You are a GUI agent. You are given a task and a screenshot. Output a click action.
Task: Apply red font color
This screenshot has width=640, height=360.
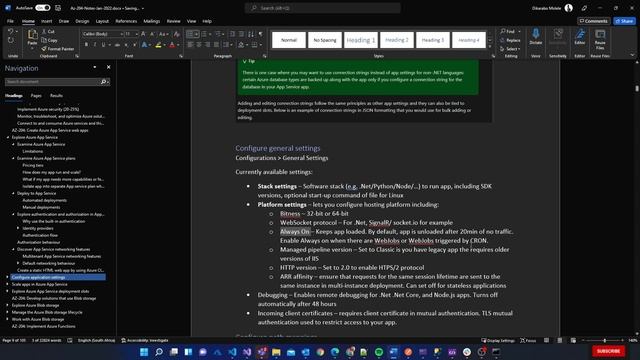172,44
